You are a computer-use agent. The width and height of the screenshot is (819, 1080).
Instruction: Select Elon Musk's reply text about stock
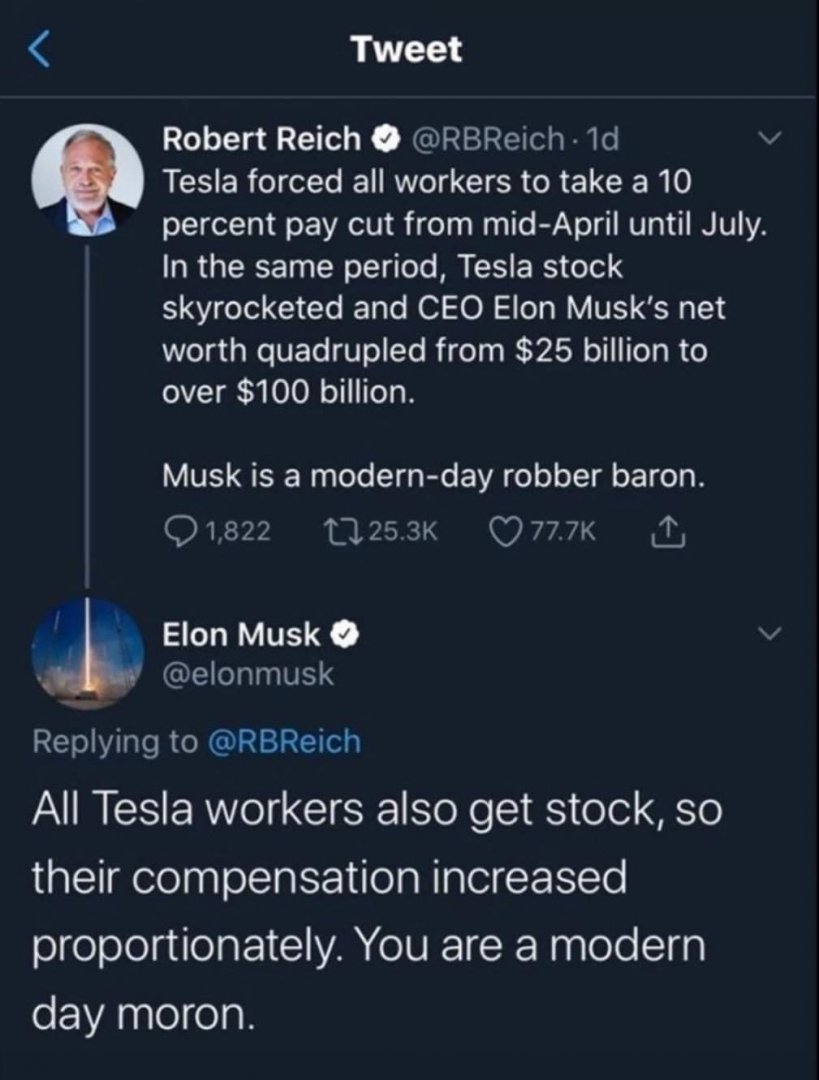[370, 910]
